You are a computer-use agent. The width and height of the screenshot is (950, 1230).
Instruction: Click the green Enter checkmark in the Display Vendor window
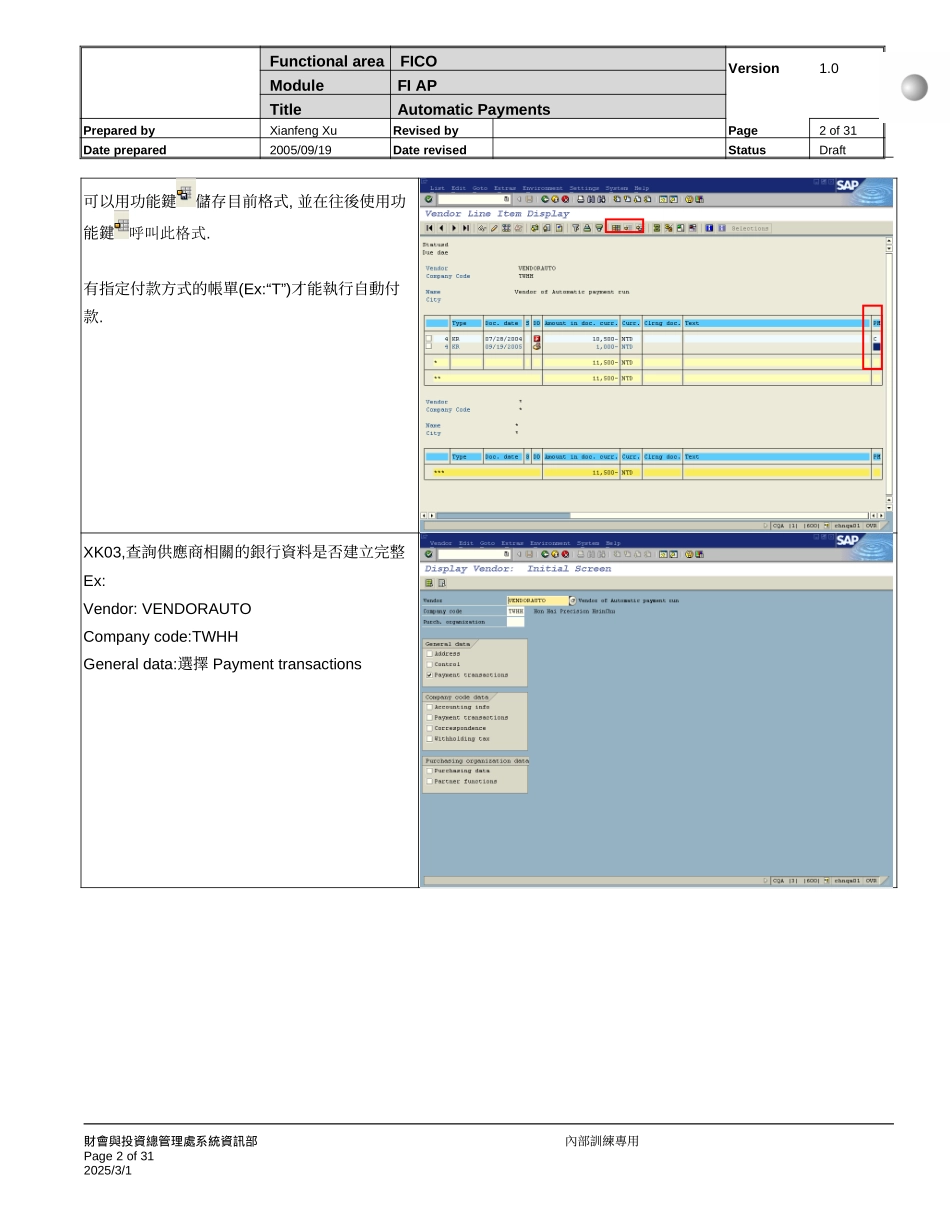[x=429, y=554]
